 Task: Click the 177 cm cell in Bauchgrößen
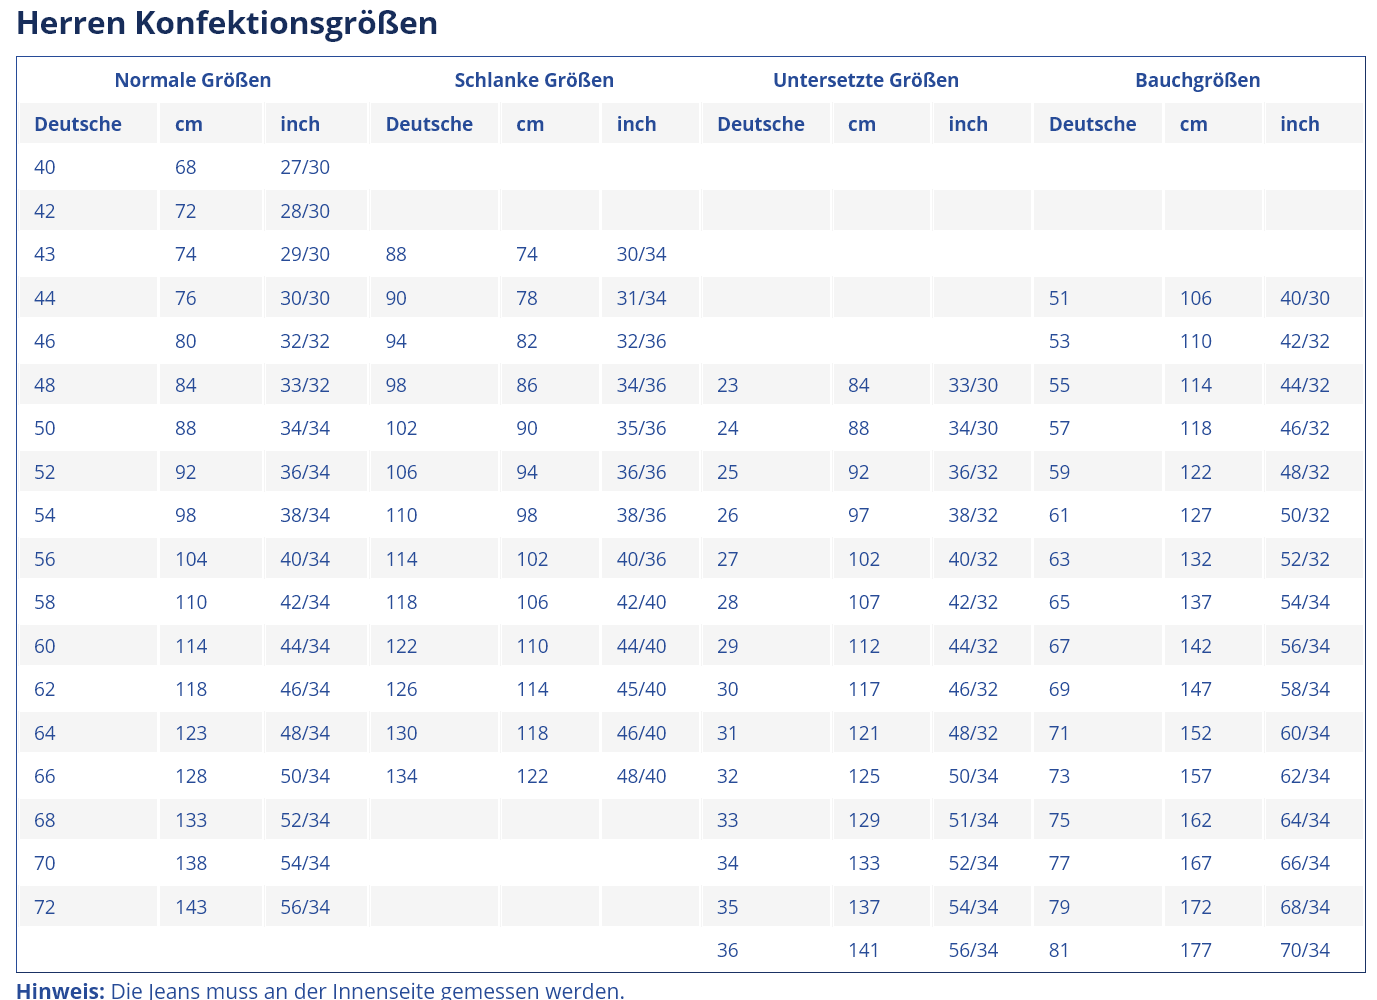coord(1195,950)
